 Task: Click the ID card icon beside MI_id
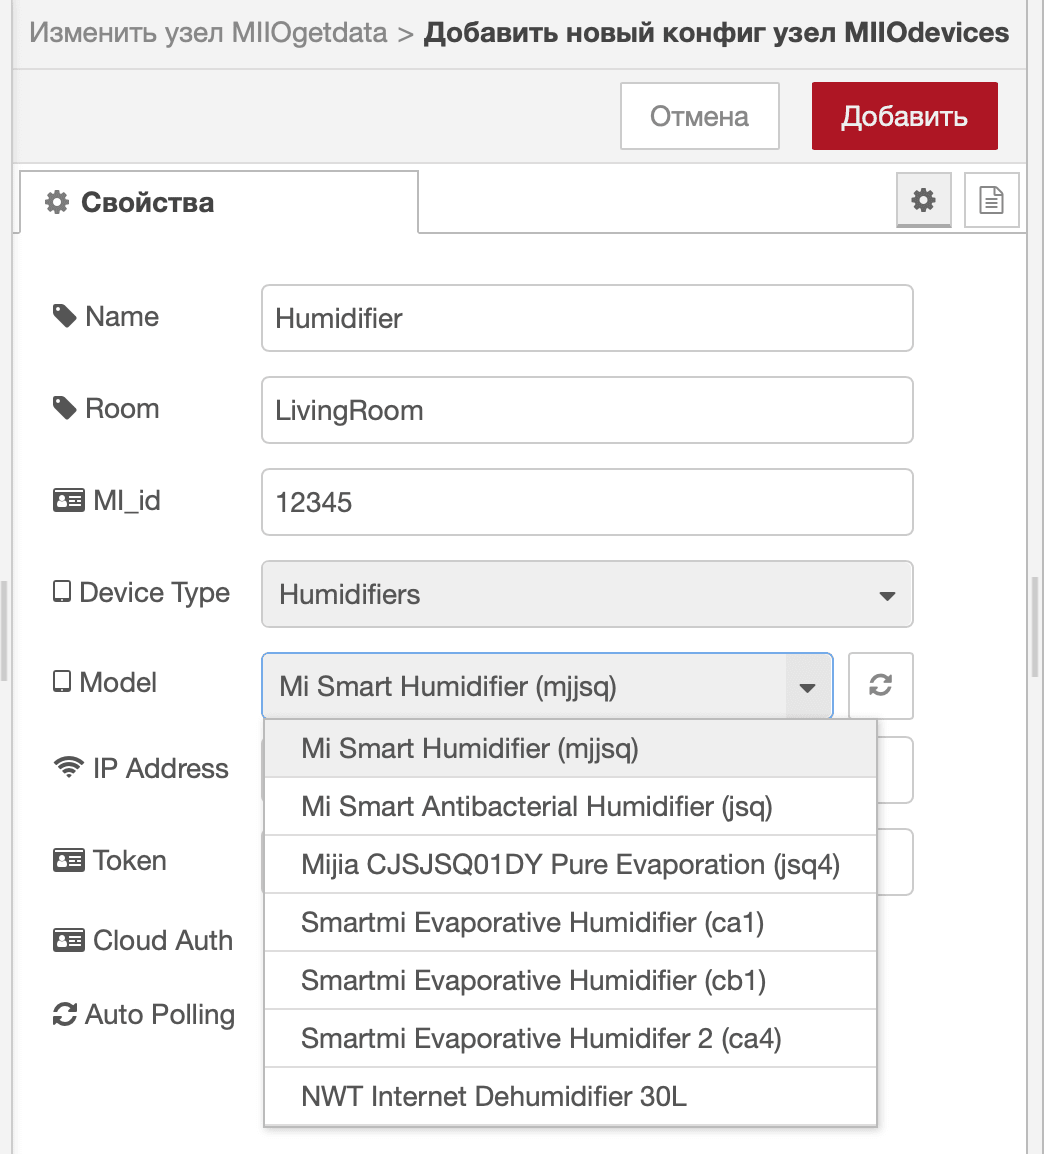pos(68,500)
